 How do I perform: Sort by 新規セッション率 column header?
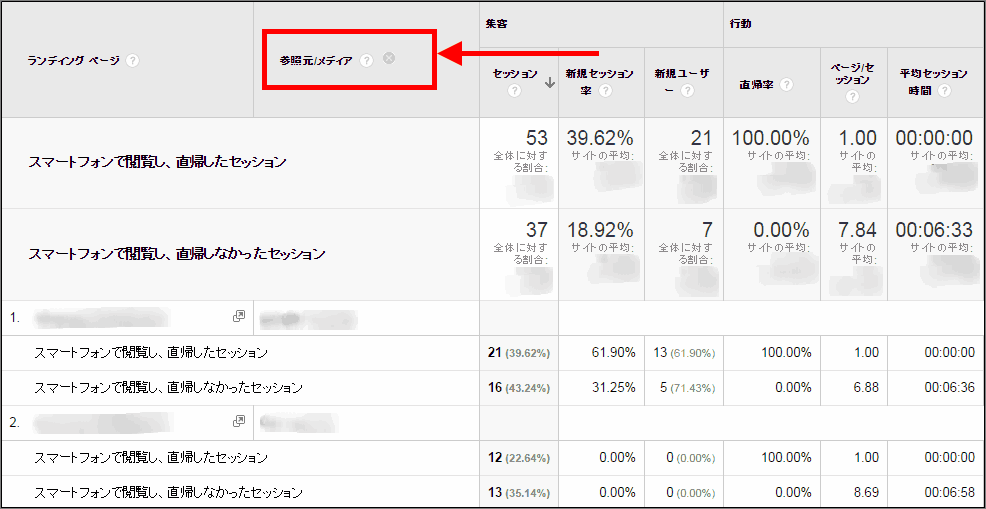pos(597,74)
